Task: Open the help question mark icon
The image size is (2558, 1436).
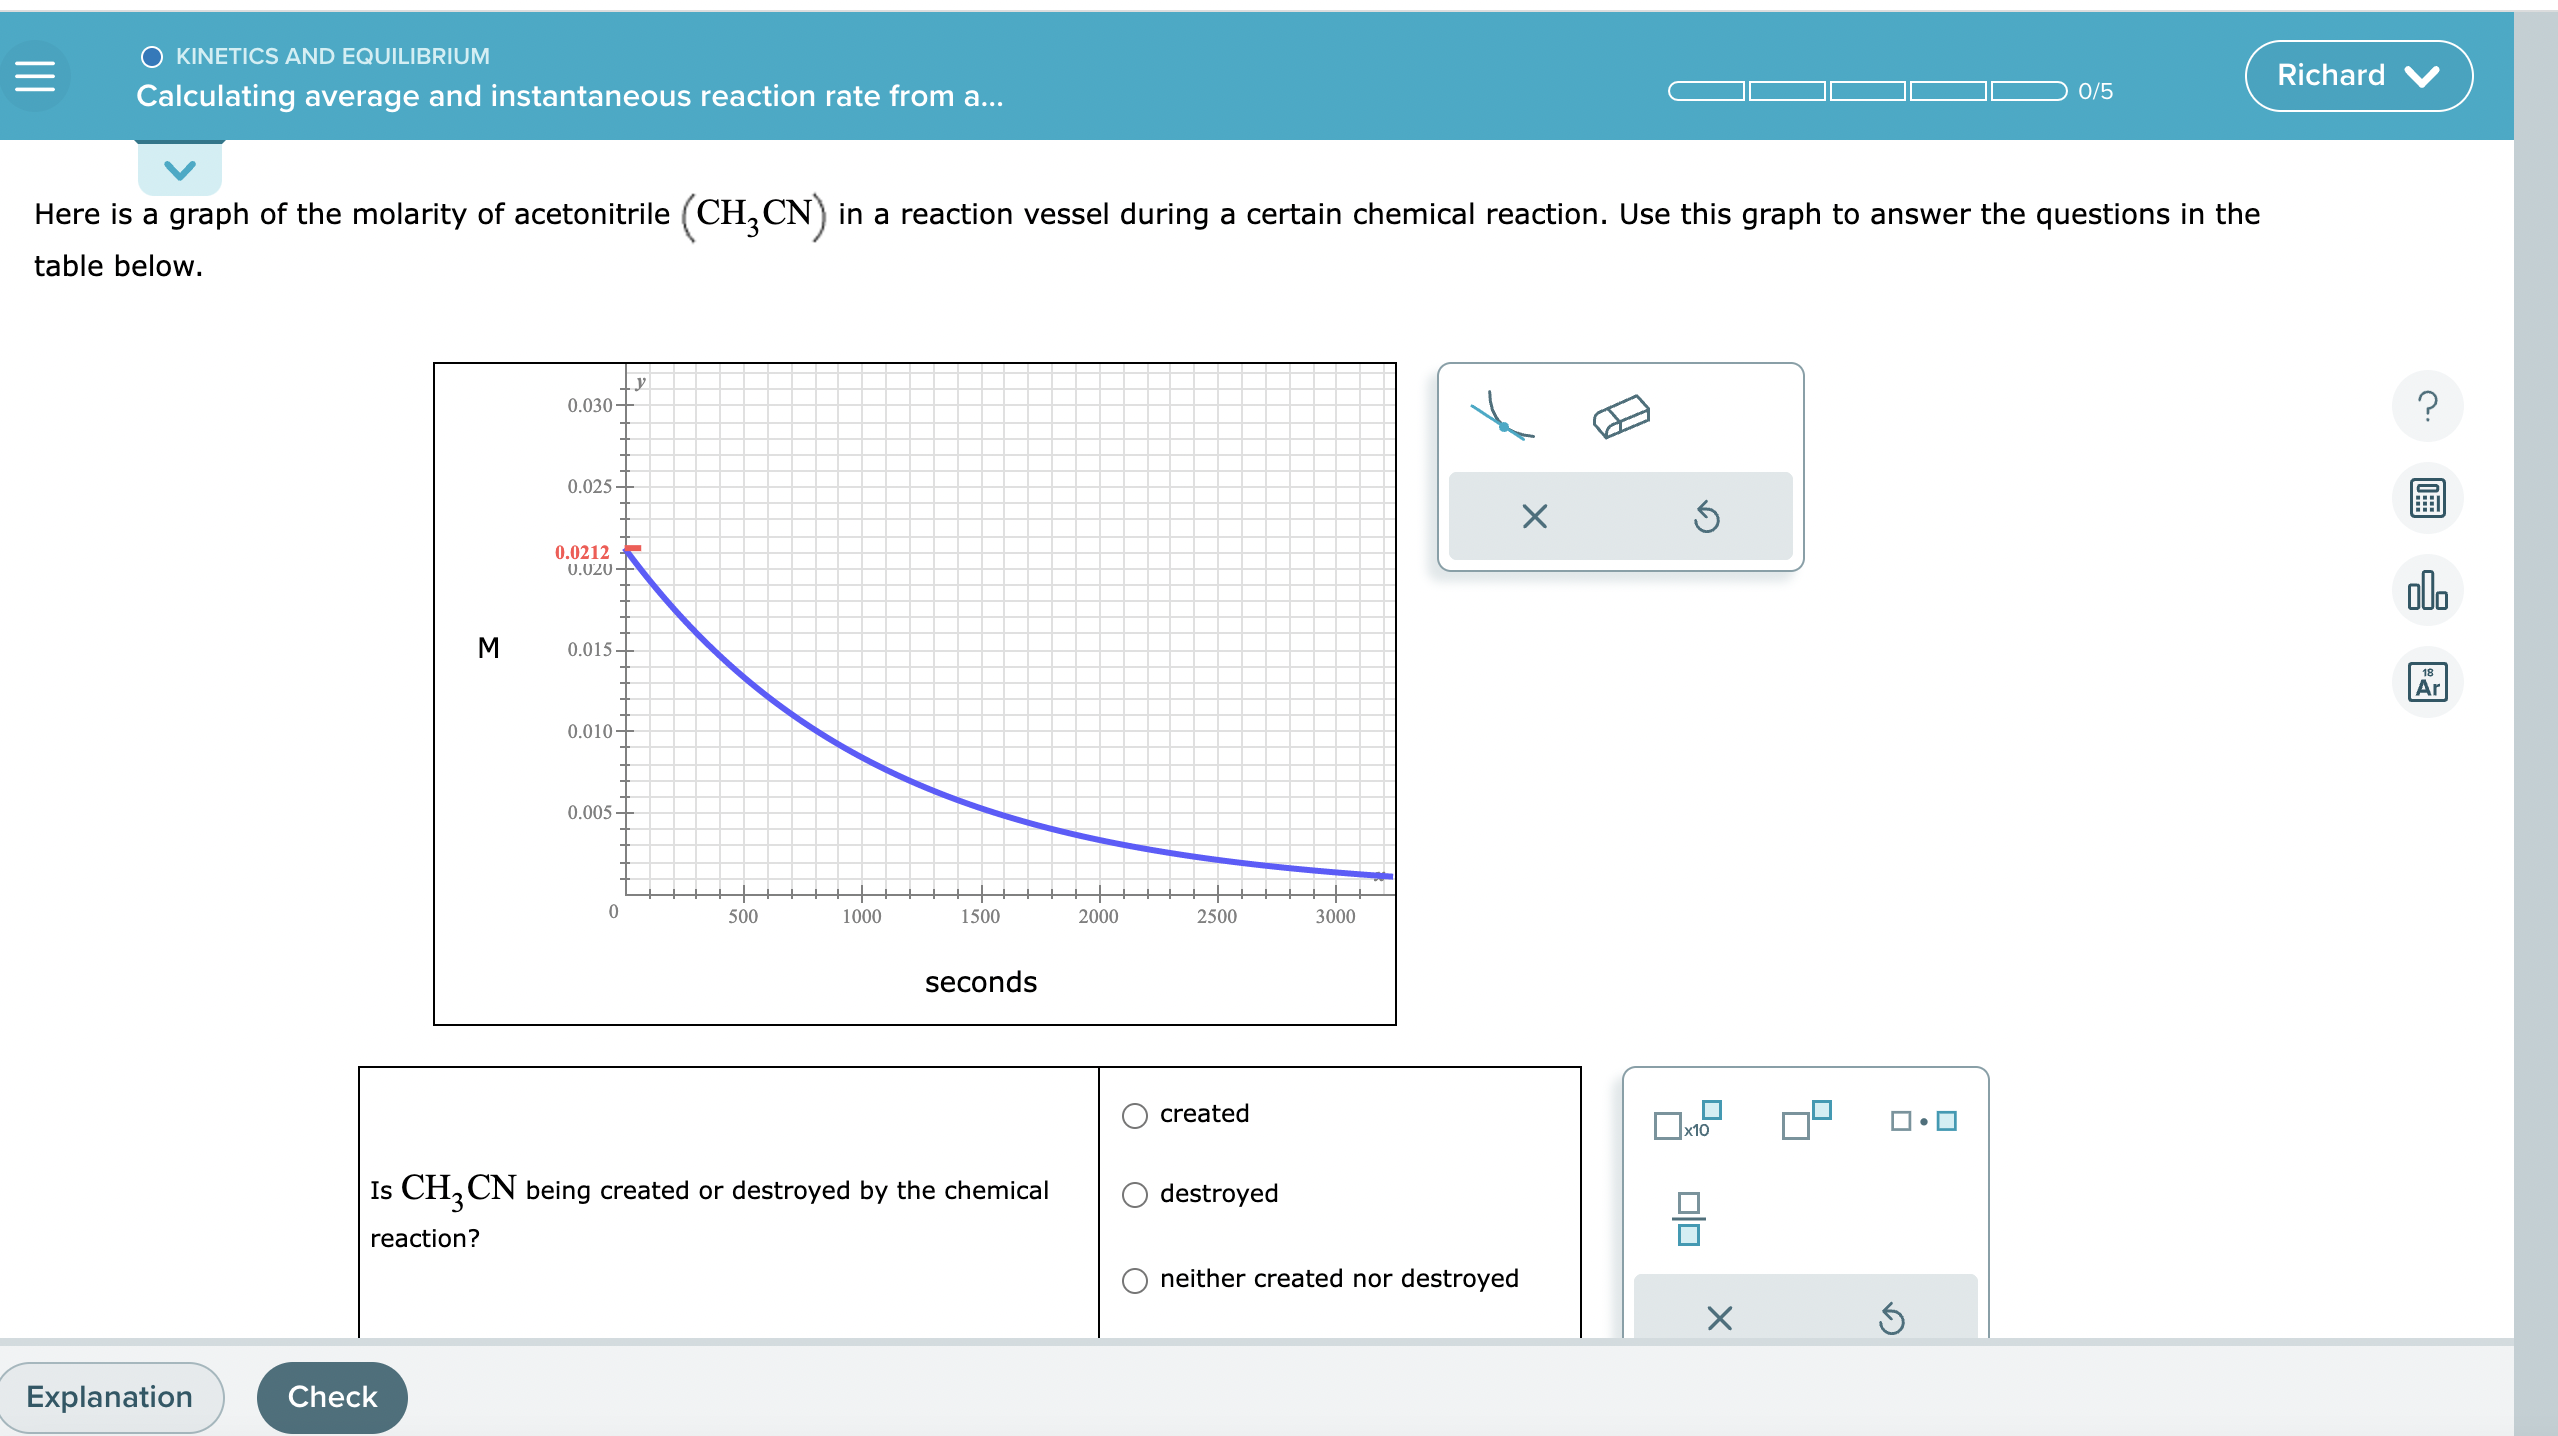Action: click(x=2427, y=406)
